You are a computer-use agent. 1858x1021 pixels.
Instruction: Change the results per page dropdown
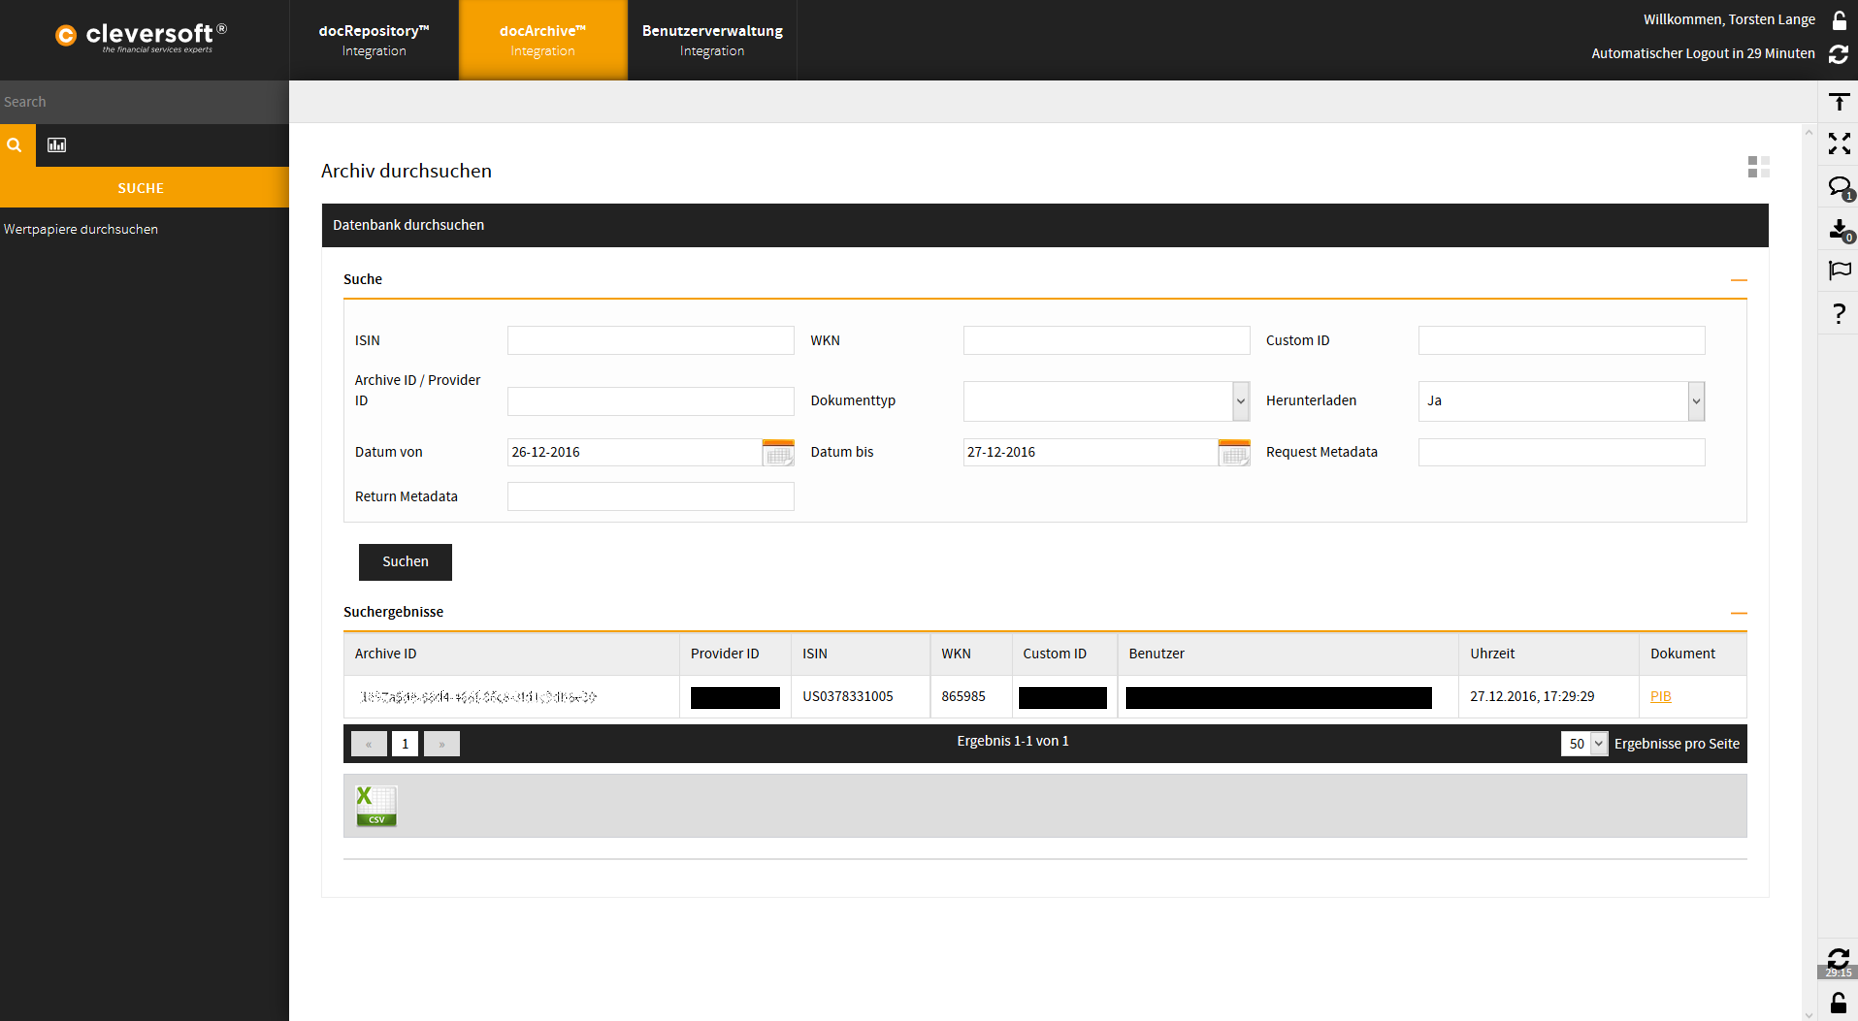point(1584,744)
